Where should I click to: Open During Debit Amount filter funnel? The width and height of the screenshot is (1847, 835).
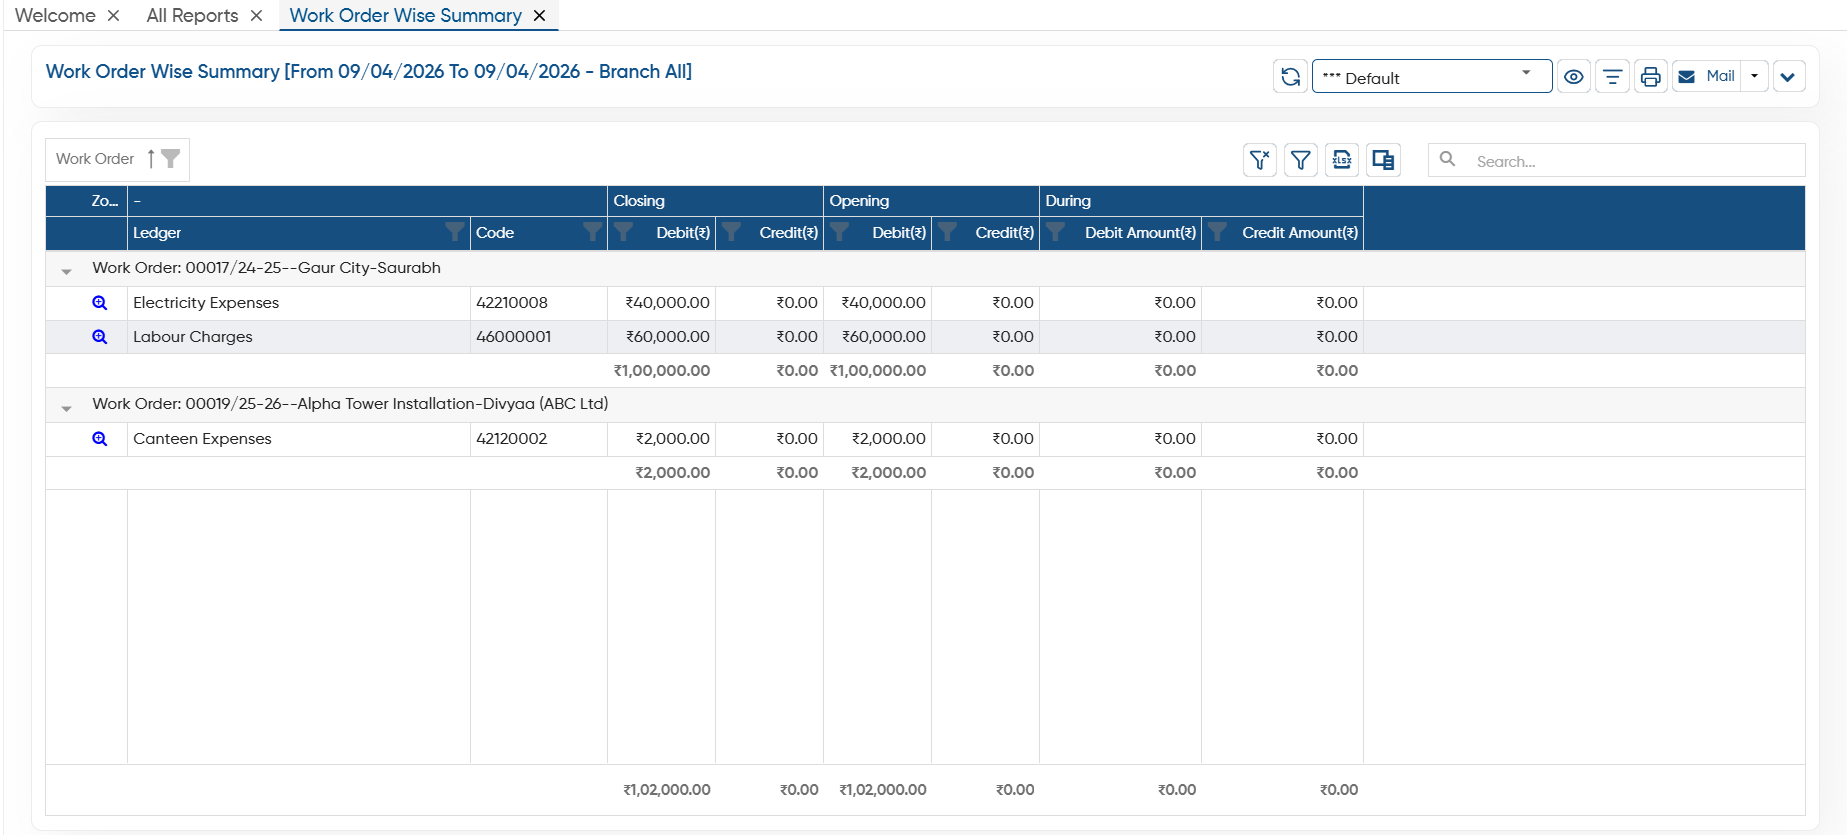1055,232
